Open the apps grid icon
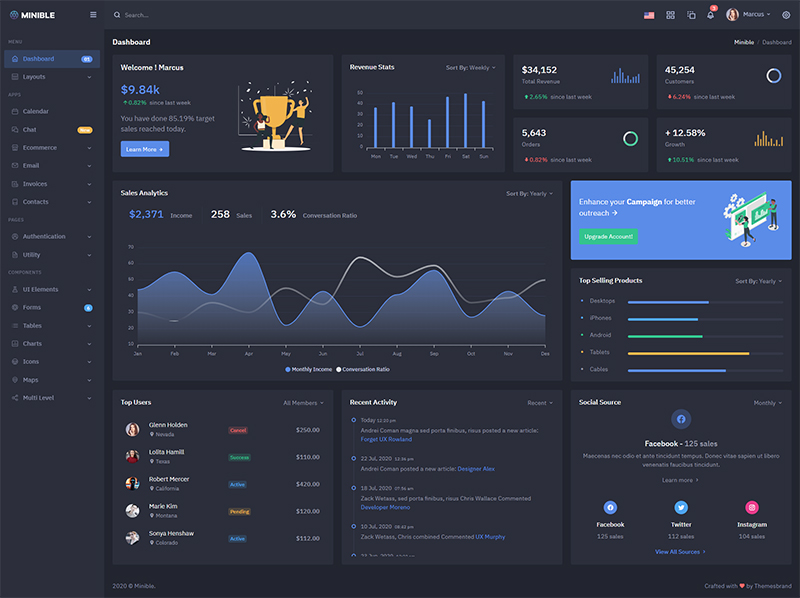Image resolution: width=800 pixels, height=598 pixels. click(670, 15)
